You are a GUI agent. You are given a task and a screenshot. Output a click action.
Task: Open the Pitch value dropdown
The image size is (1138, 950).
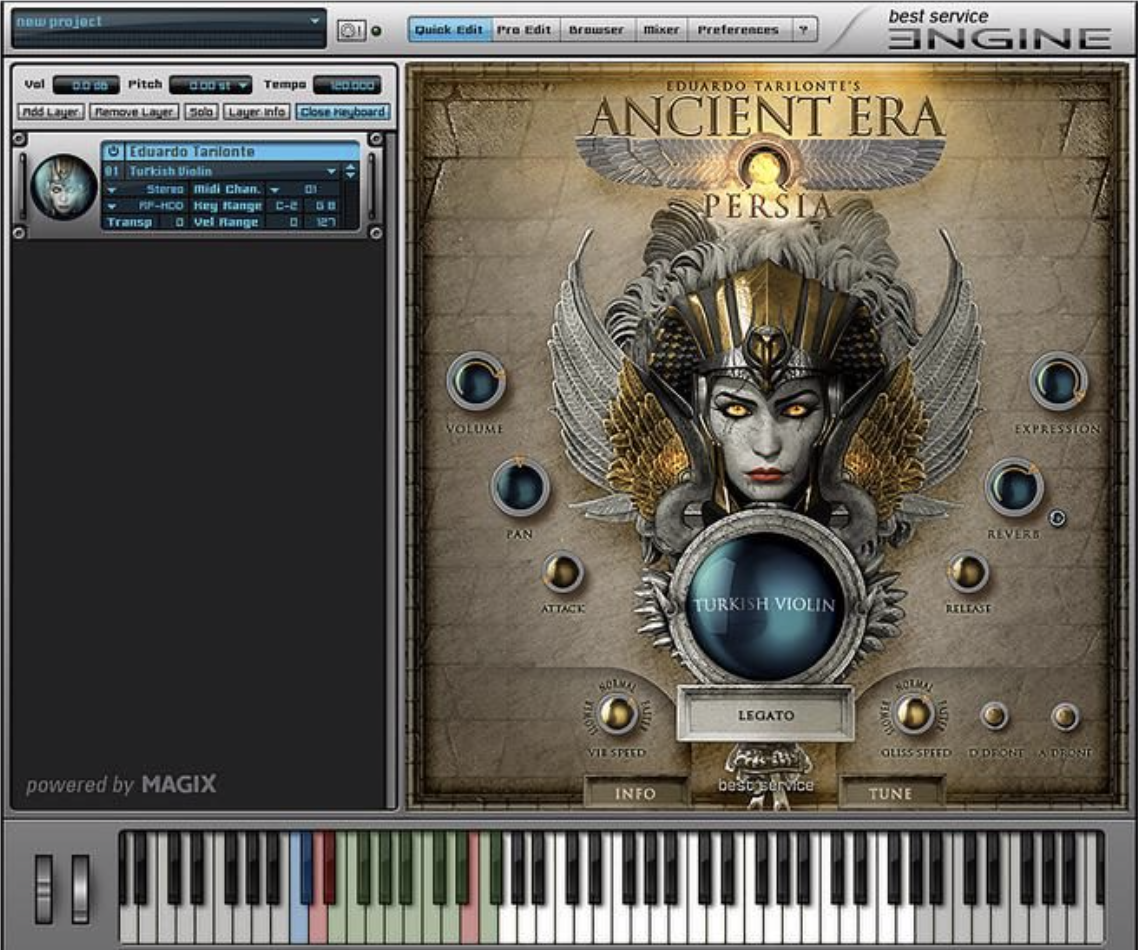pos(243,86)
